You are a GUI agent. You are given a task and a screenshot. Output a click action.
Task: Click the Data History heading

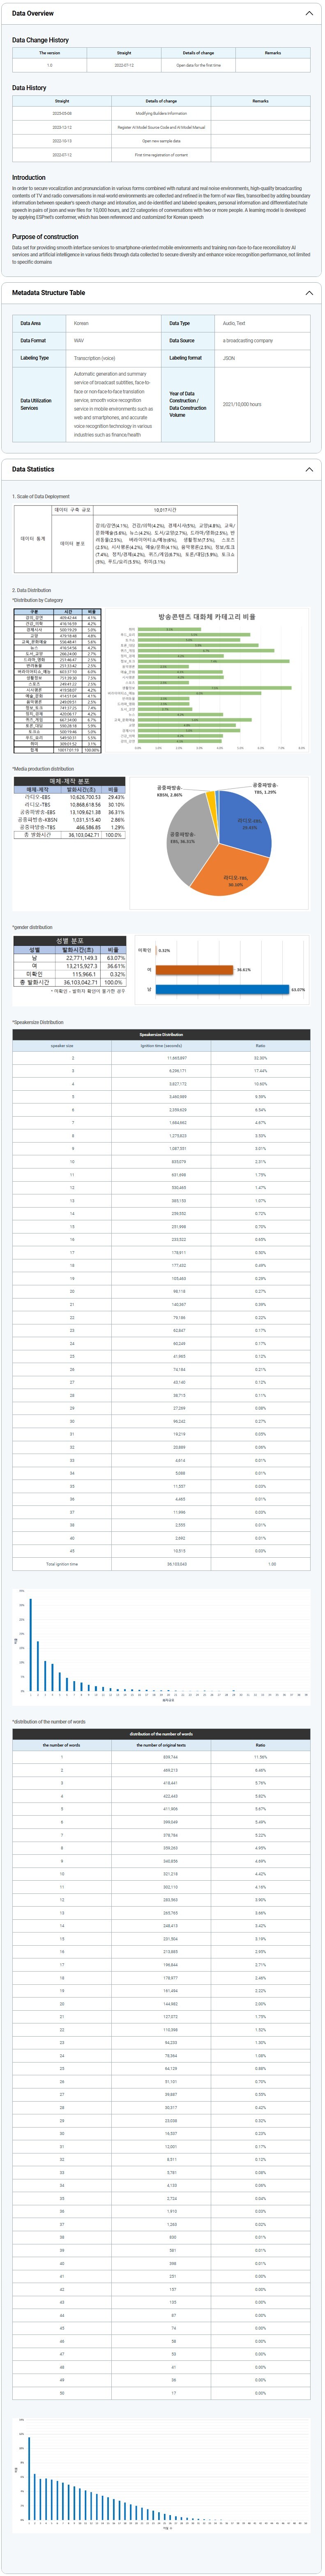click(x=29, y=88)
